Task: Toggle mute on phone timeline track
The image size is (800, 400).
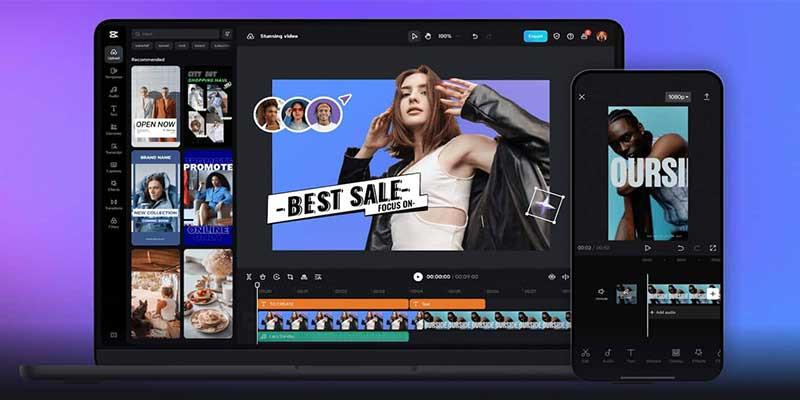Action: [x=602, y=292]
